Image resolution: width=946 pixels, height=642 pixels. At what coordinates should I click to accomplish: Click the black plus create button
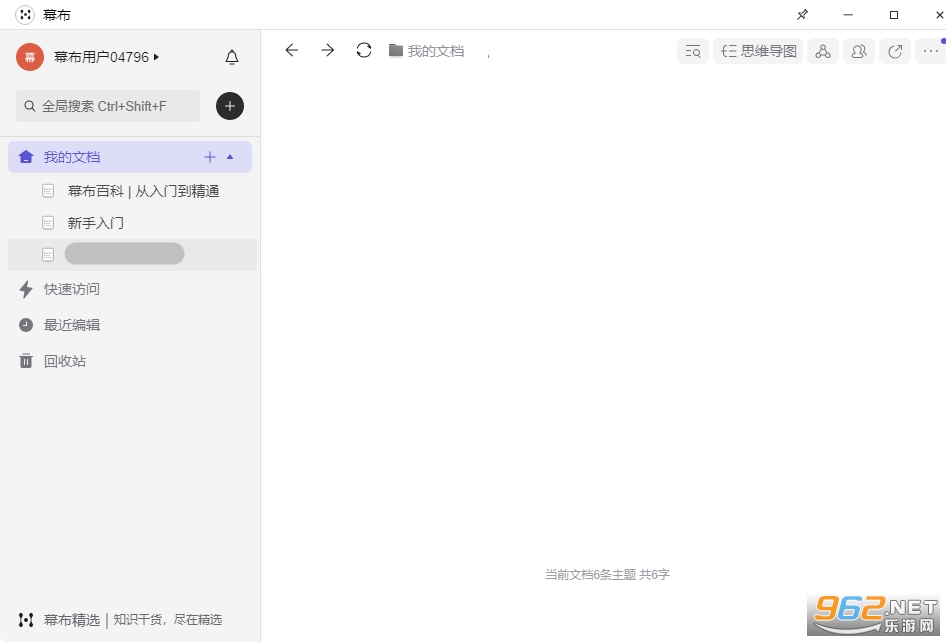click(x=230, y=106)
